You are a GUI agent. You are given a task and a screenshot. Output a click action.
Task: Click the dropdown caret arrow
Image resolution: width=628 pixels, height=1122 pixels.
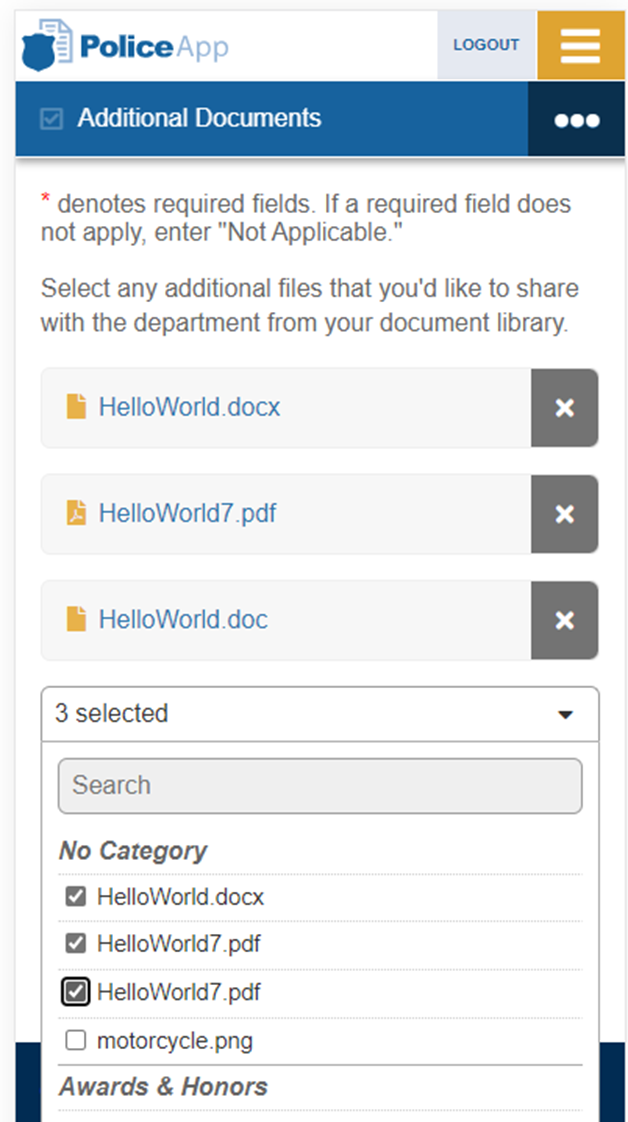pos(566,715)
